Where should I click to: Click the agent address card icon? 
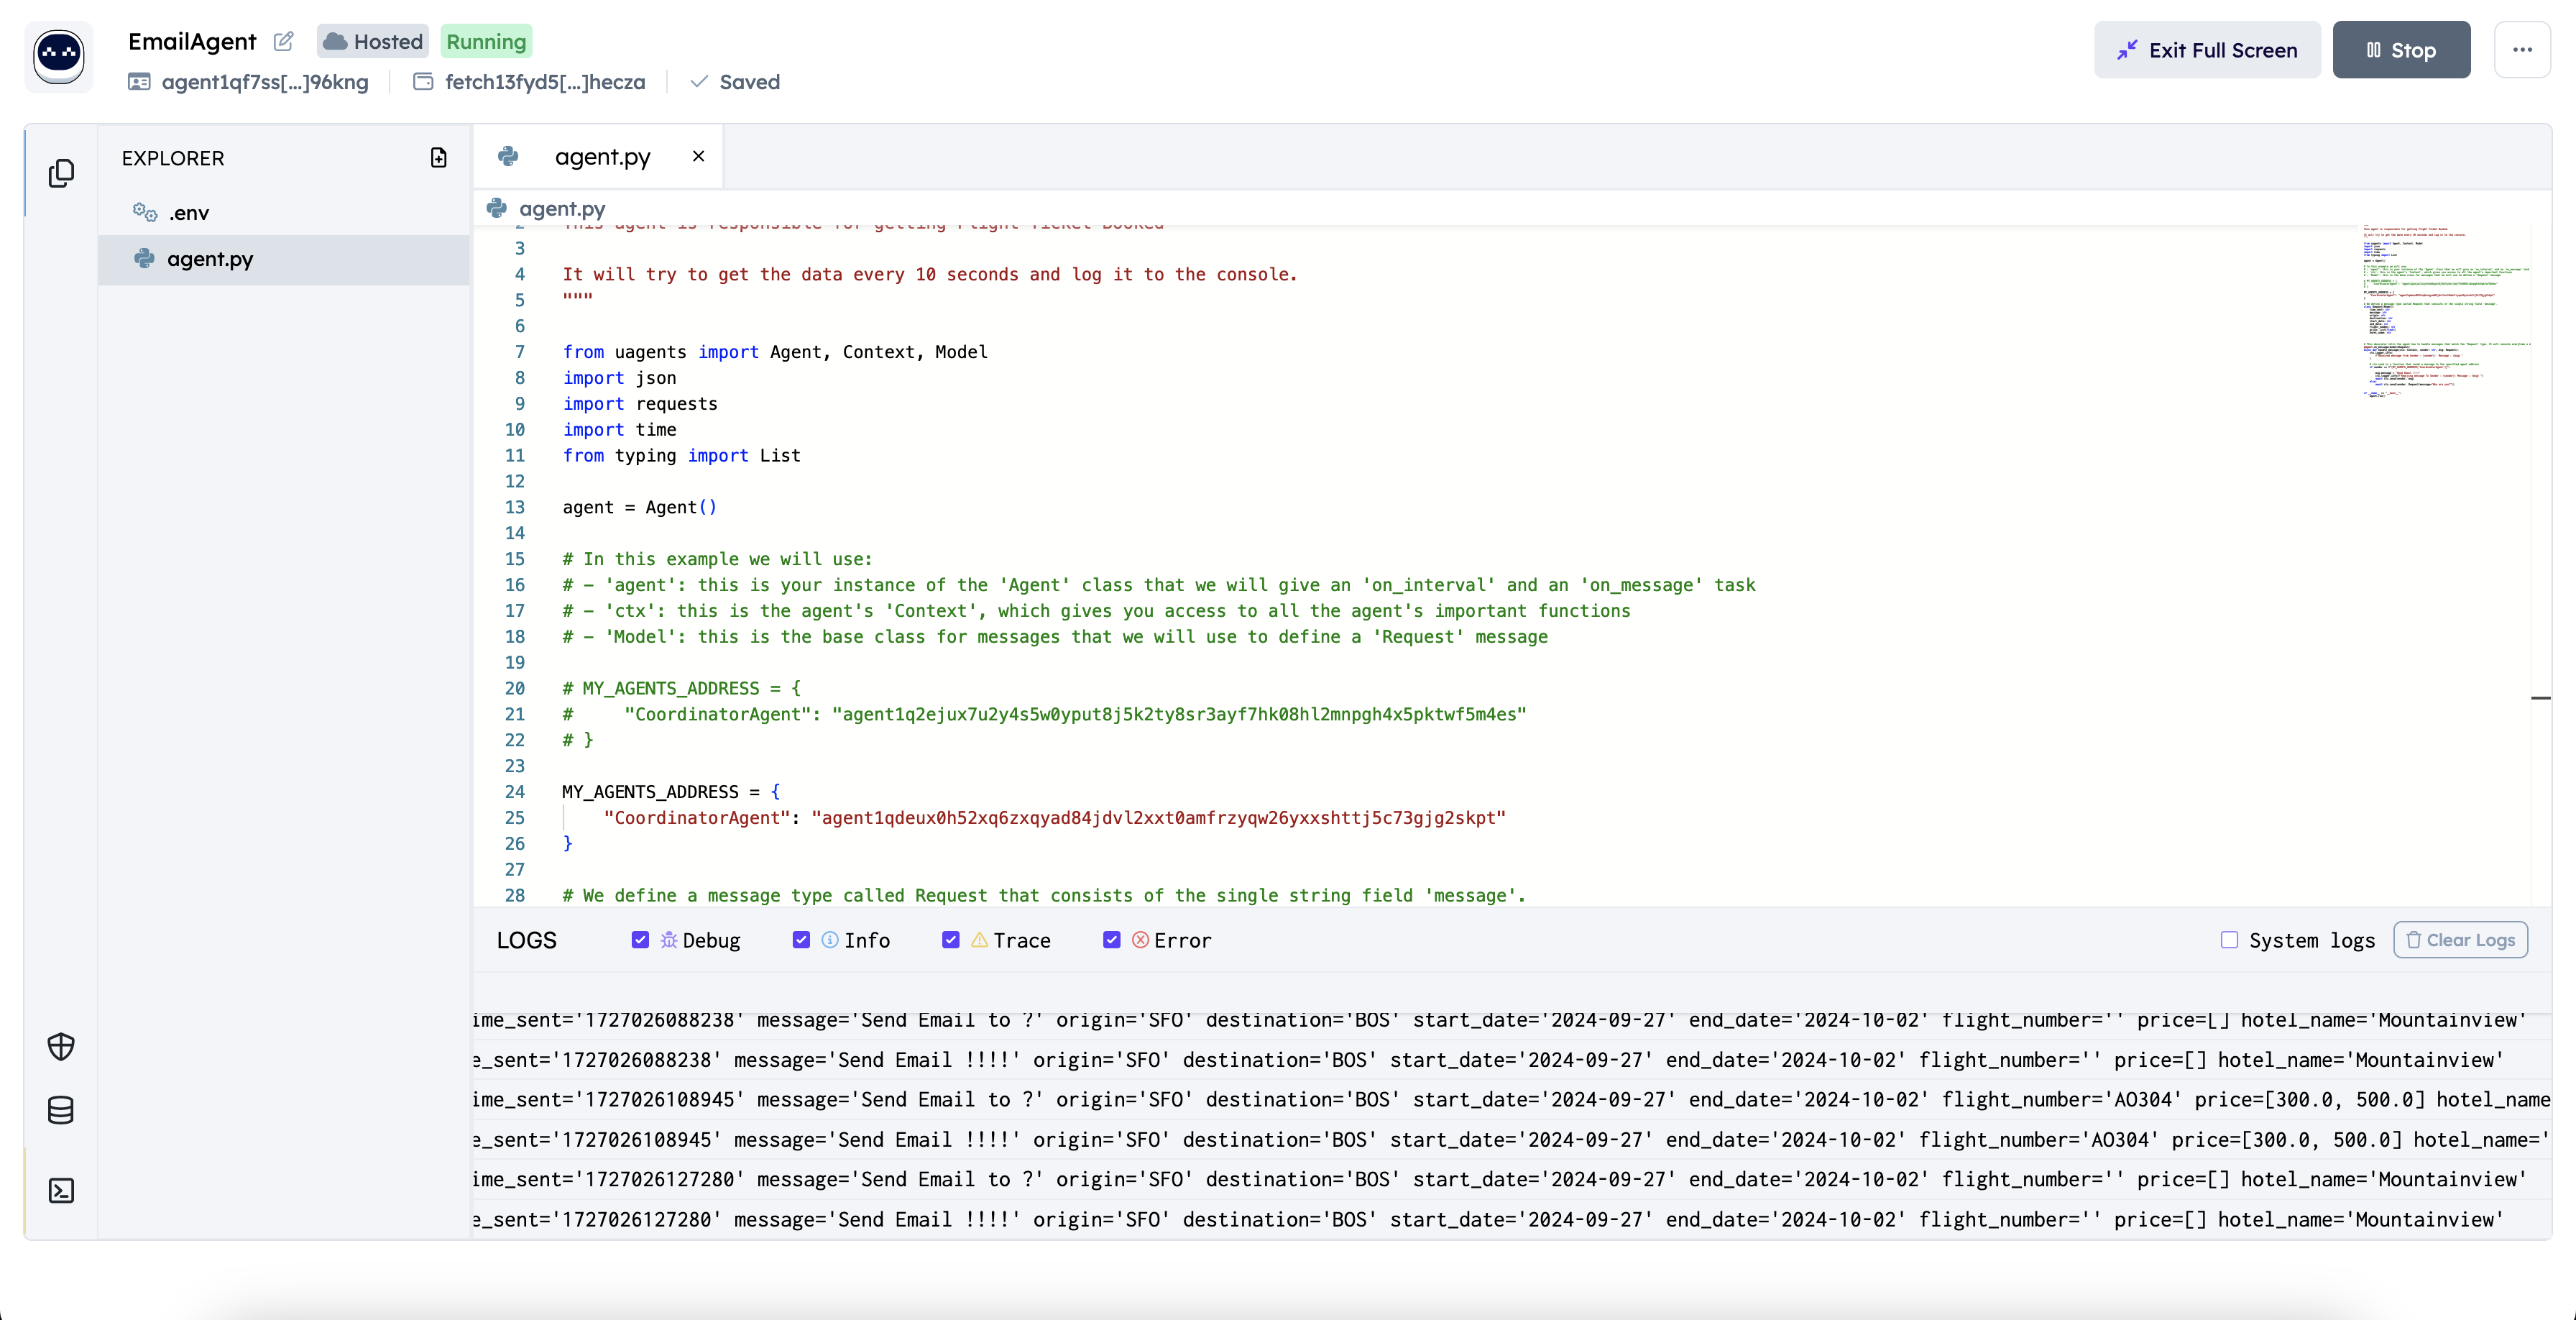coord(139,82)
